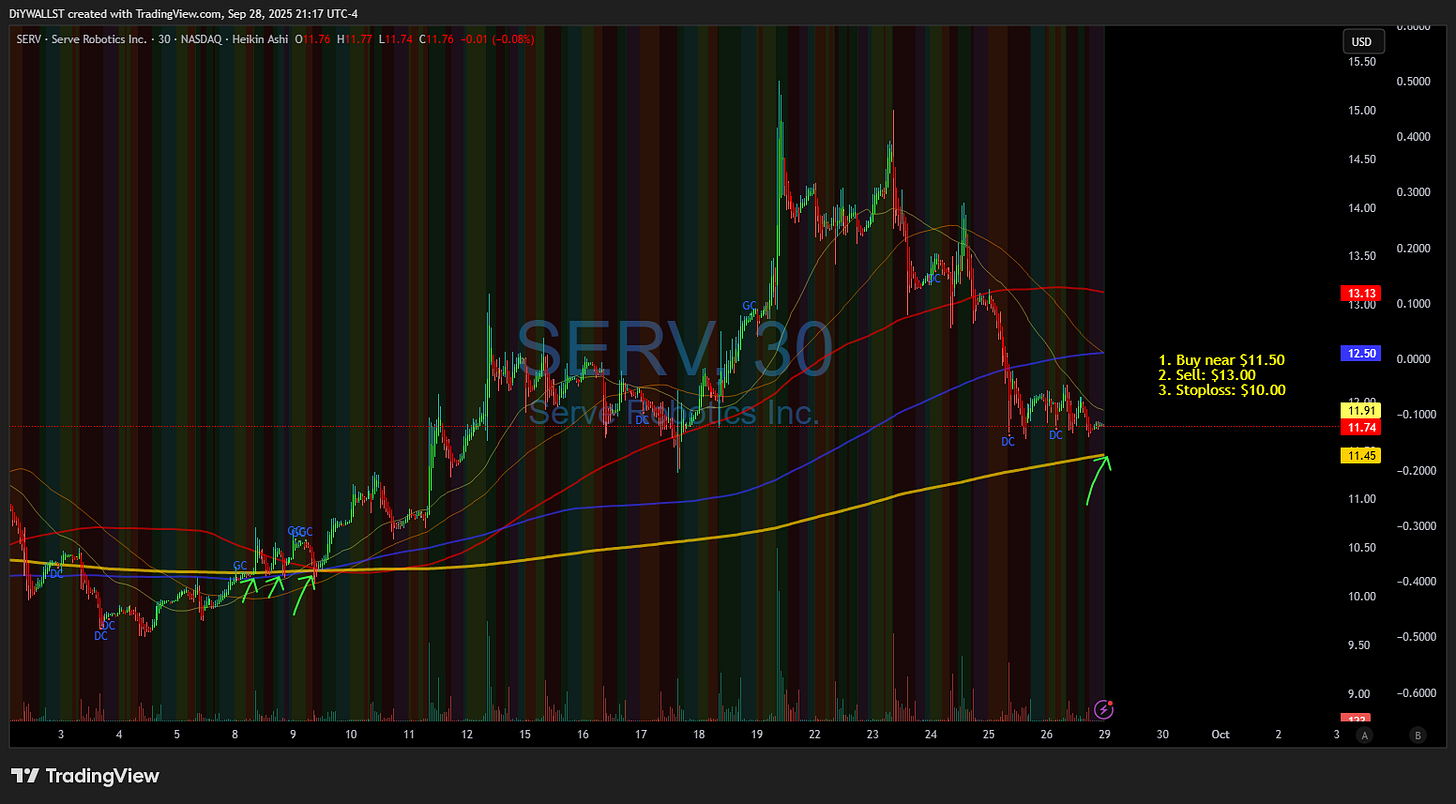Click the 14.50 price axis label

(x=1361, y=159)
